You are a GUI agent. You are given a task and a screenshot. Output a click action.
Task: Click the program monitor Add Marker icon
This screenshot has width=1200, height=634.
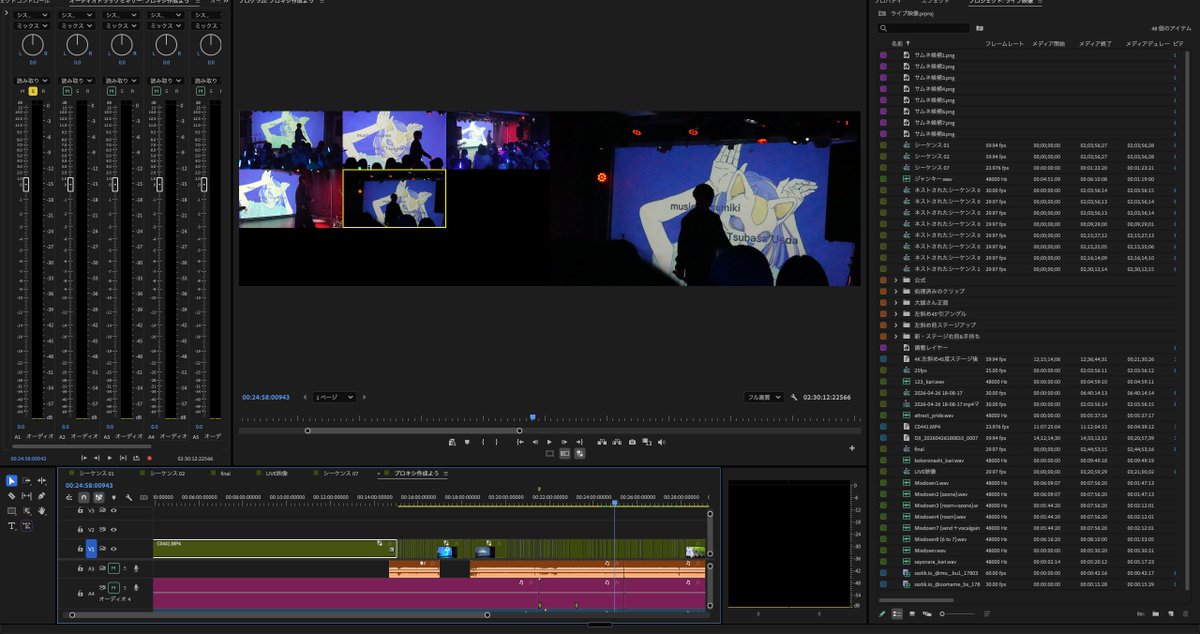pos(467,442)
